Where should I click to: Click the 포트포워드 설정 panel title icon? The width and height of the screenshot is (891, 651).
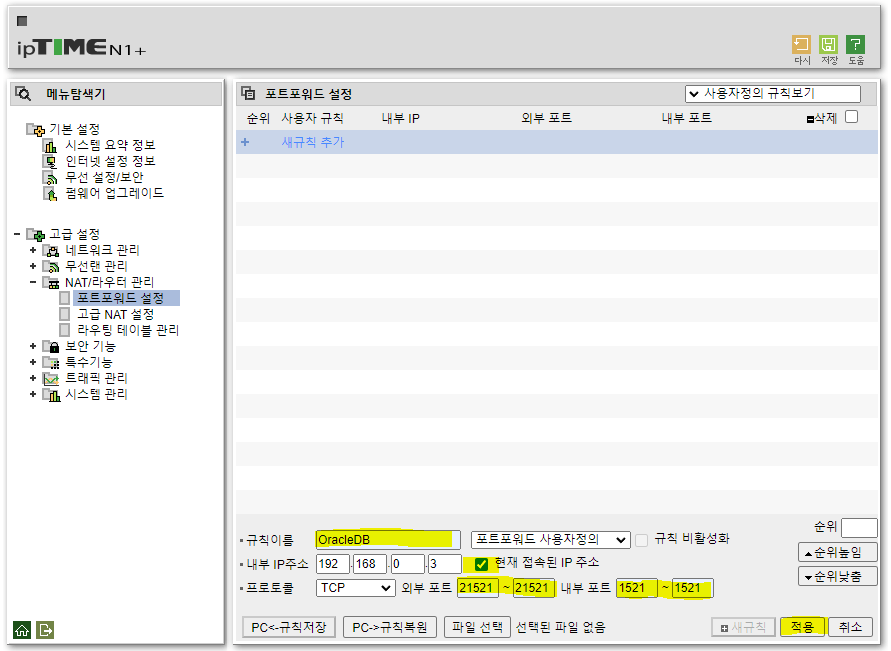pos(248,93)
